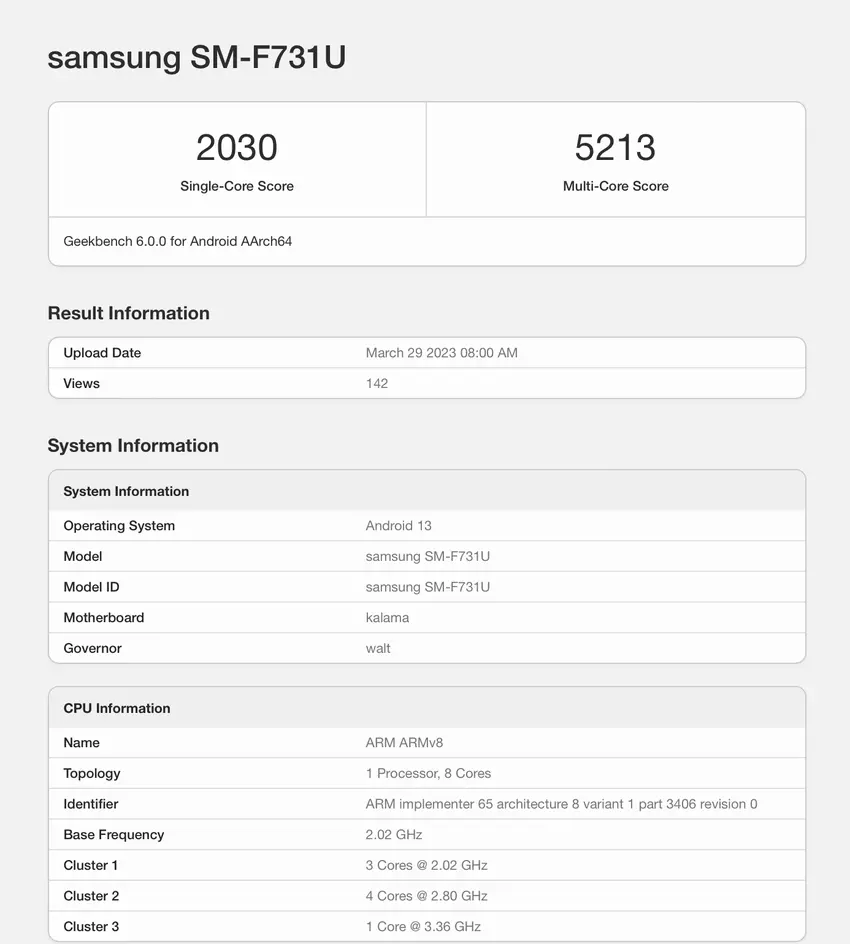Screen dimensions: 850x944
Task: Select the Android 13 operating system value
Action: tap(399, 526)
